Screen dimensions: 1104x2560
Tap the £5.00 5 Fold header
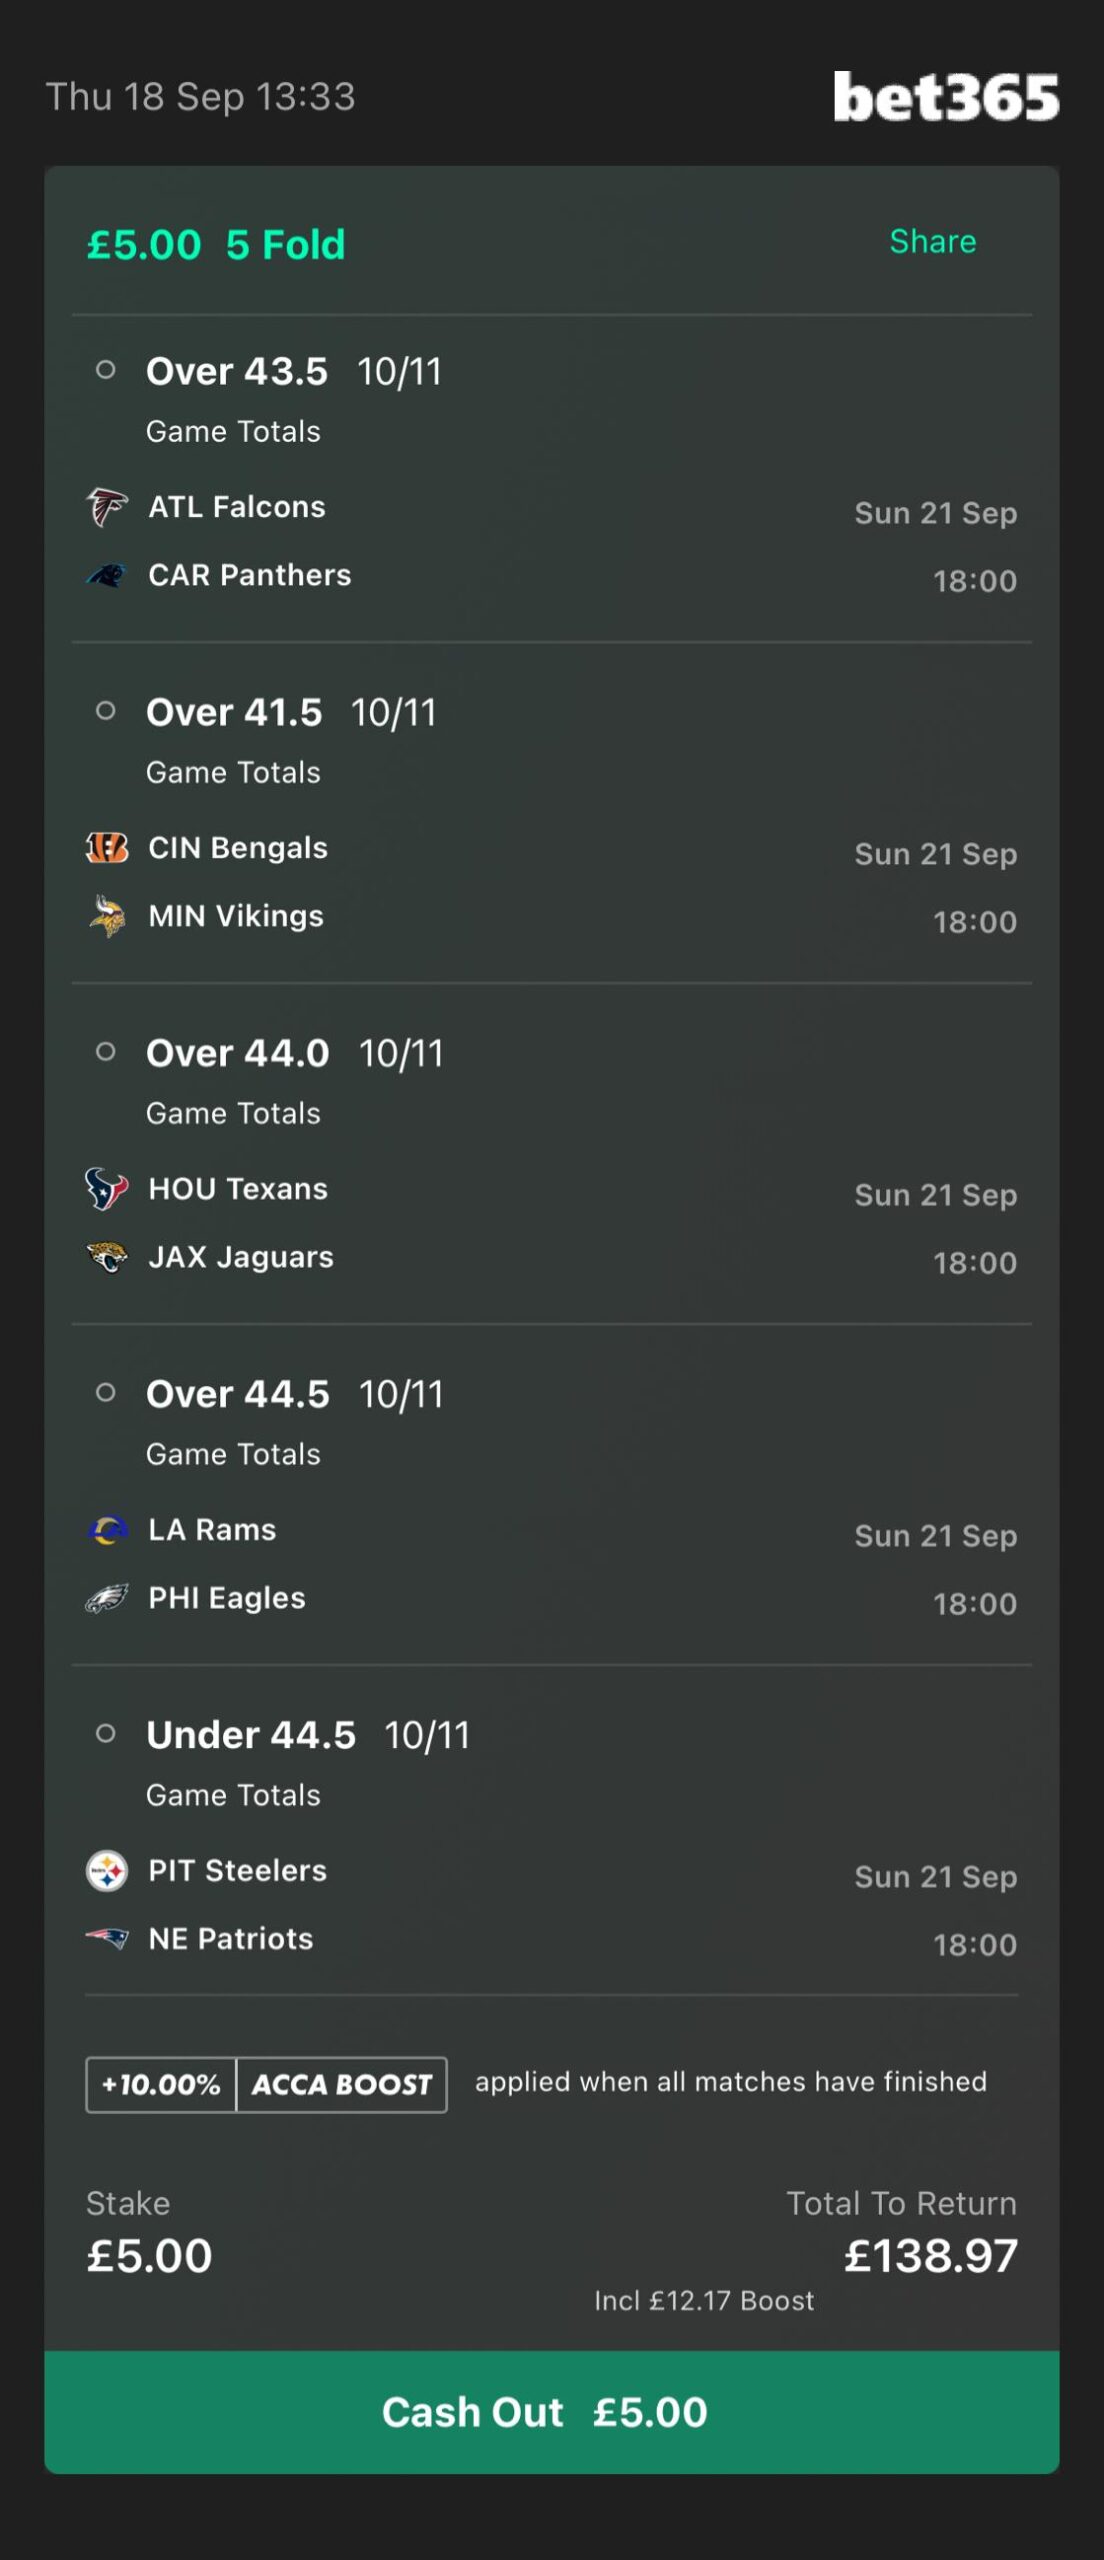[x=216, y=244]
